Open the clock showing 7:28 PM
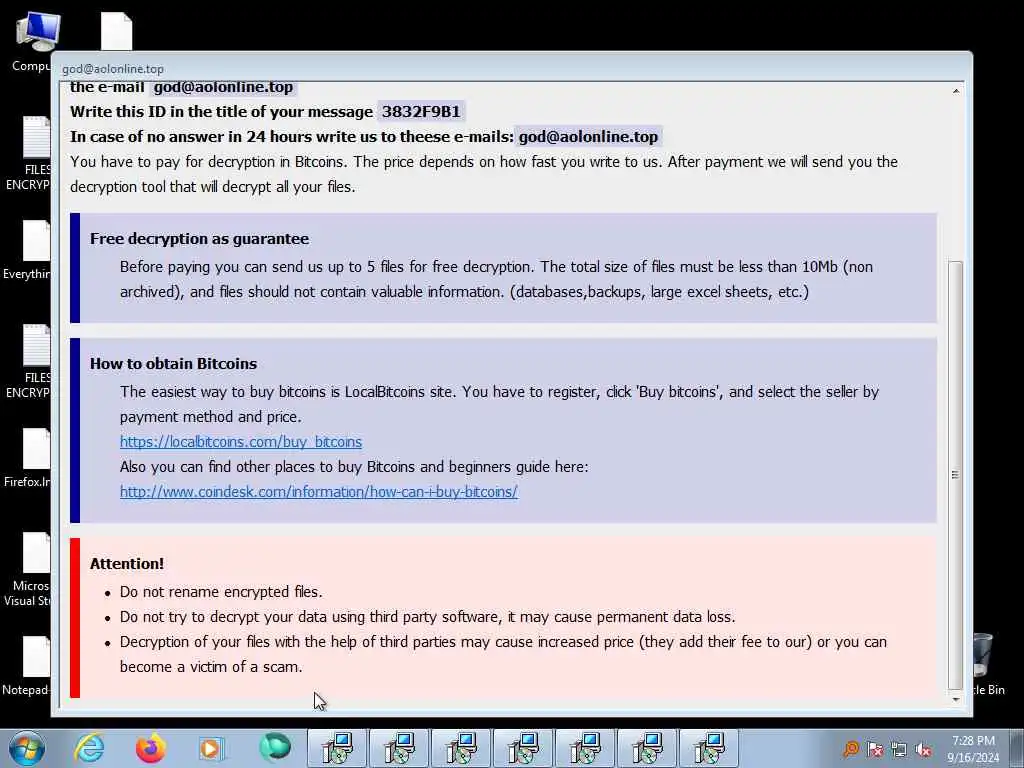The image size is (1024, 768). [973, 749]
